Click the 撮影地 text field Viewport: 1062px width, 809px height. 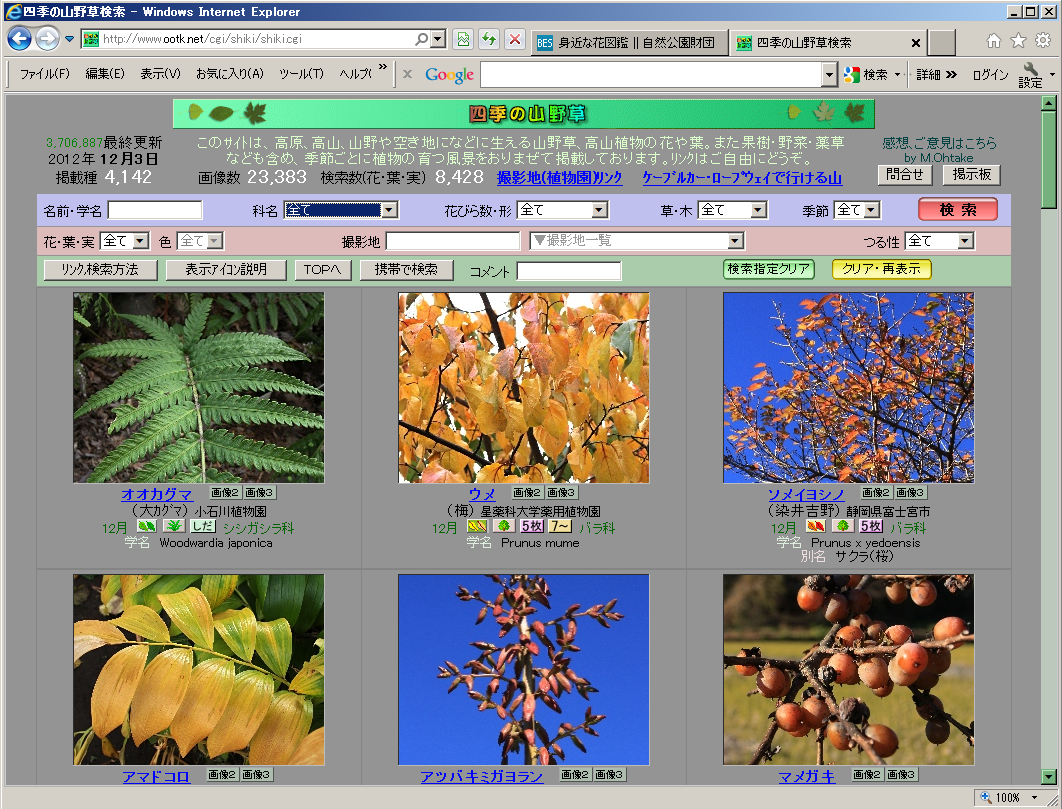tap(452, 241)
